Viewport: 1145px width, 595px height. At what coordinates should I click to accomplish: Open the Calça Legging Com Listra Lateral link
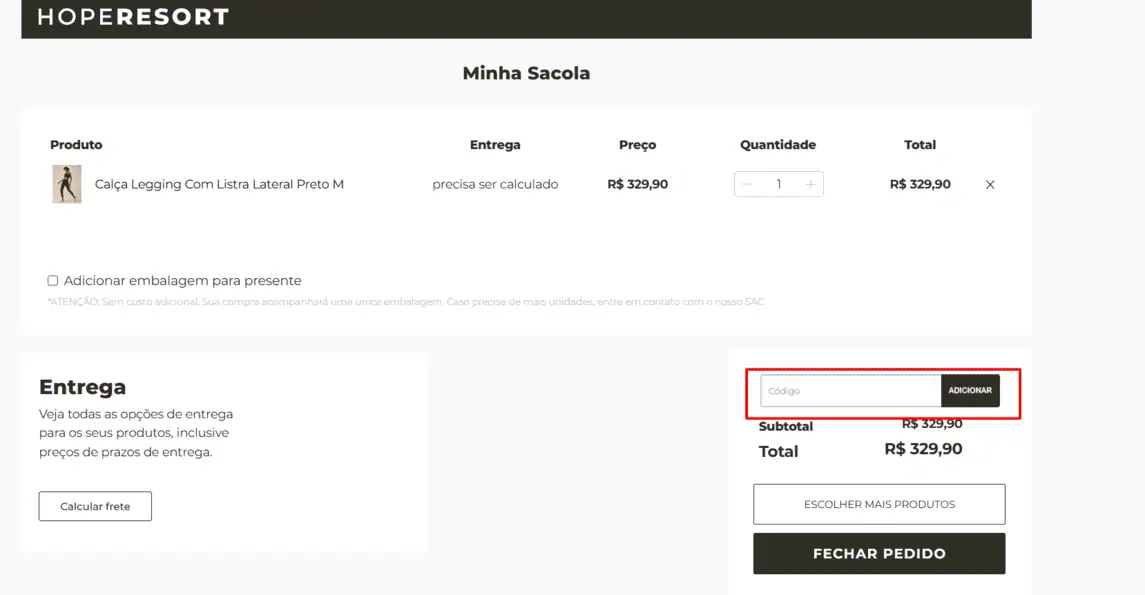(219, 184)
